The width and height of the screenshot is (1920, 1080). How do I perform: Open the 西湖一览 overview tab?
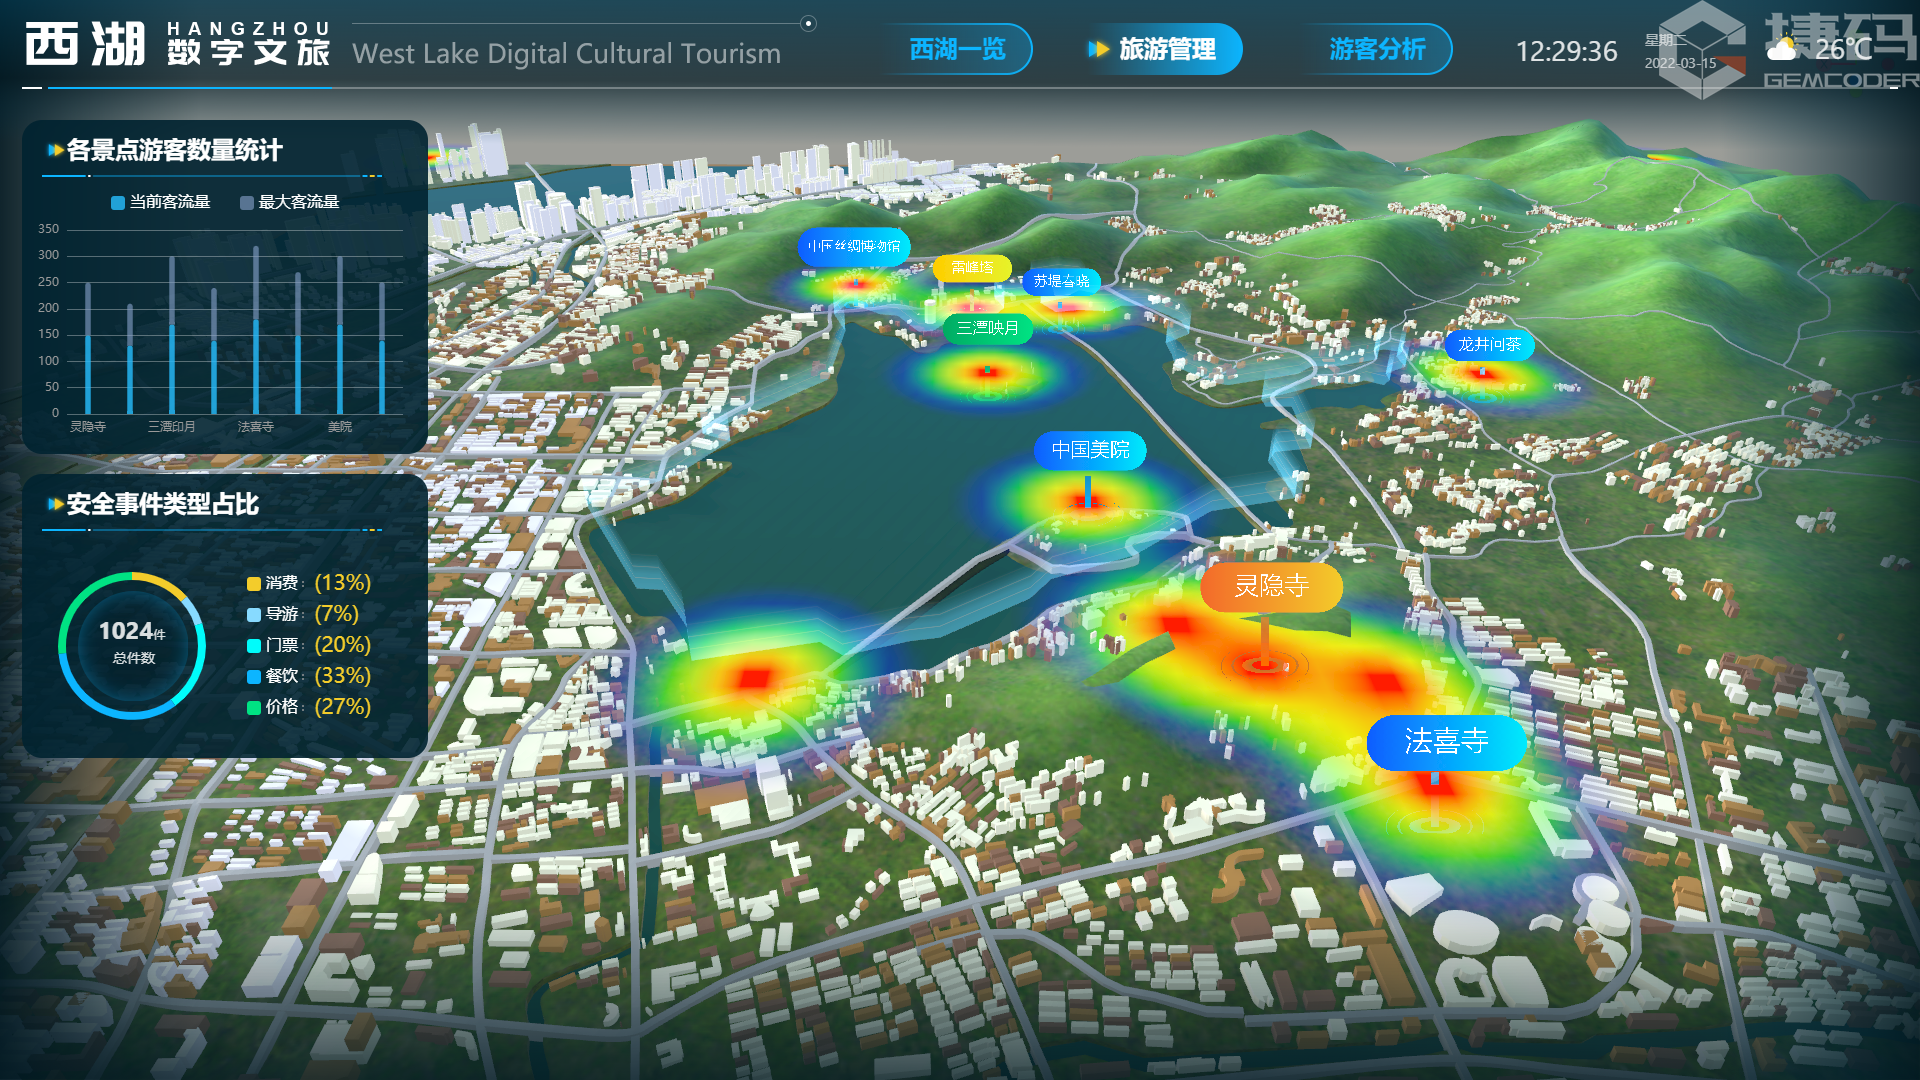click(957, 49)
